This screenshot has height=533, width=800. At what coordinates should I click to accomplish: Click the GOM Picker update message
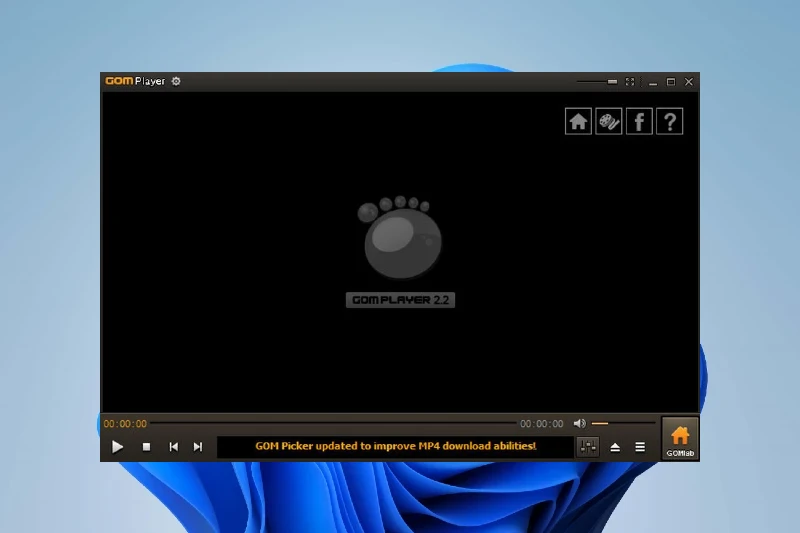point(396,446)
